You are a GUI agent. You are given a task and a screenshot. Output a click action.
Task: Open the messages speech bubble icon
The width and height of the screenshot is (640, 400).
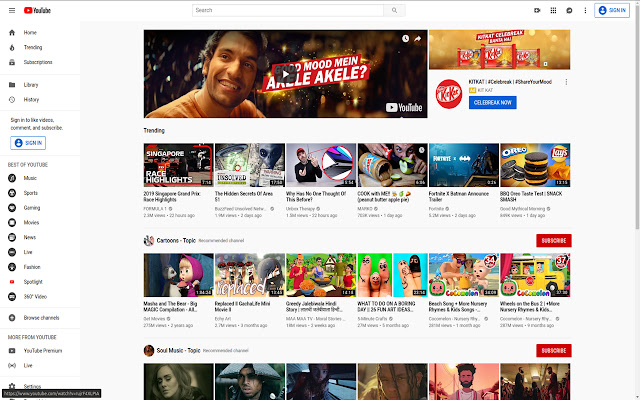pos(569,10)
